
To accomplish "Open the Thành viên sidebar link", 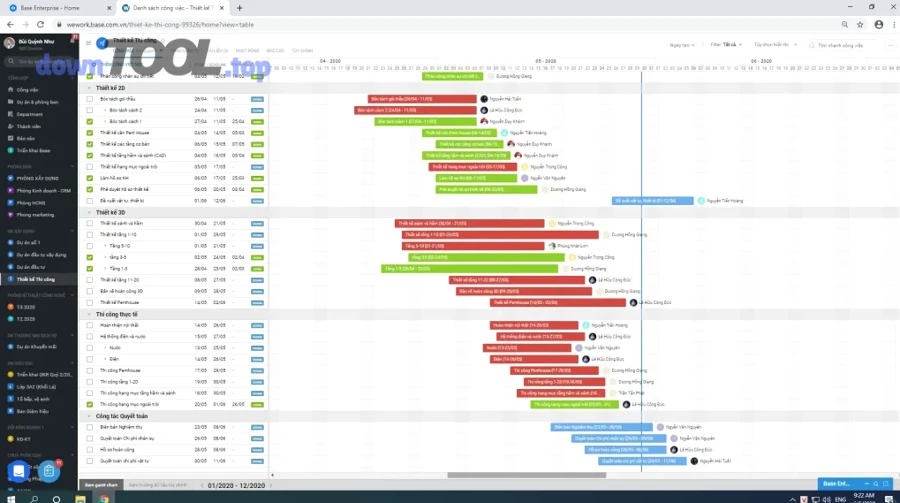I will point(28,126).
